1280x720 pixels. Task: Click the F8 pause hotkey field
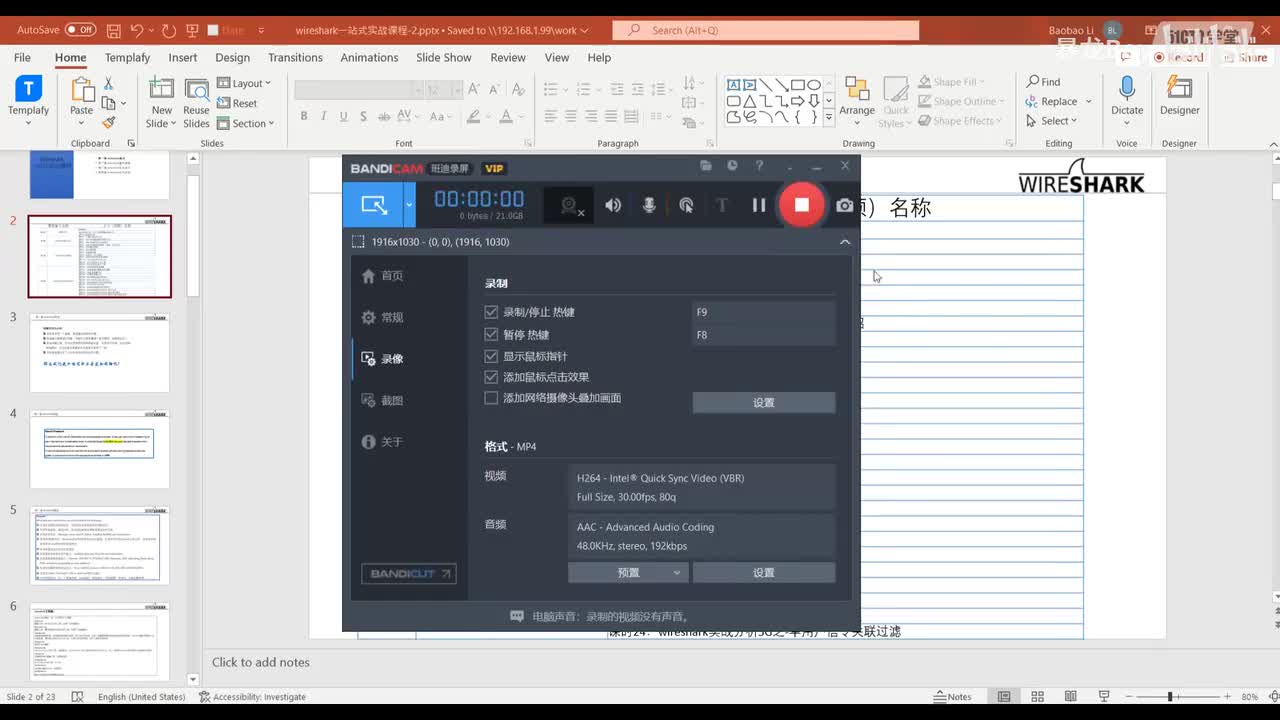[x=764, y=335]
